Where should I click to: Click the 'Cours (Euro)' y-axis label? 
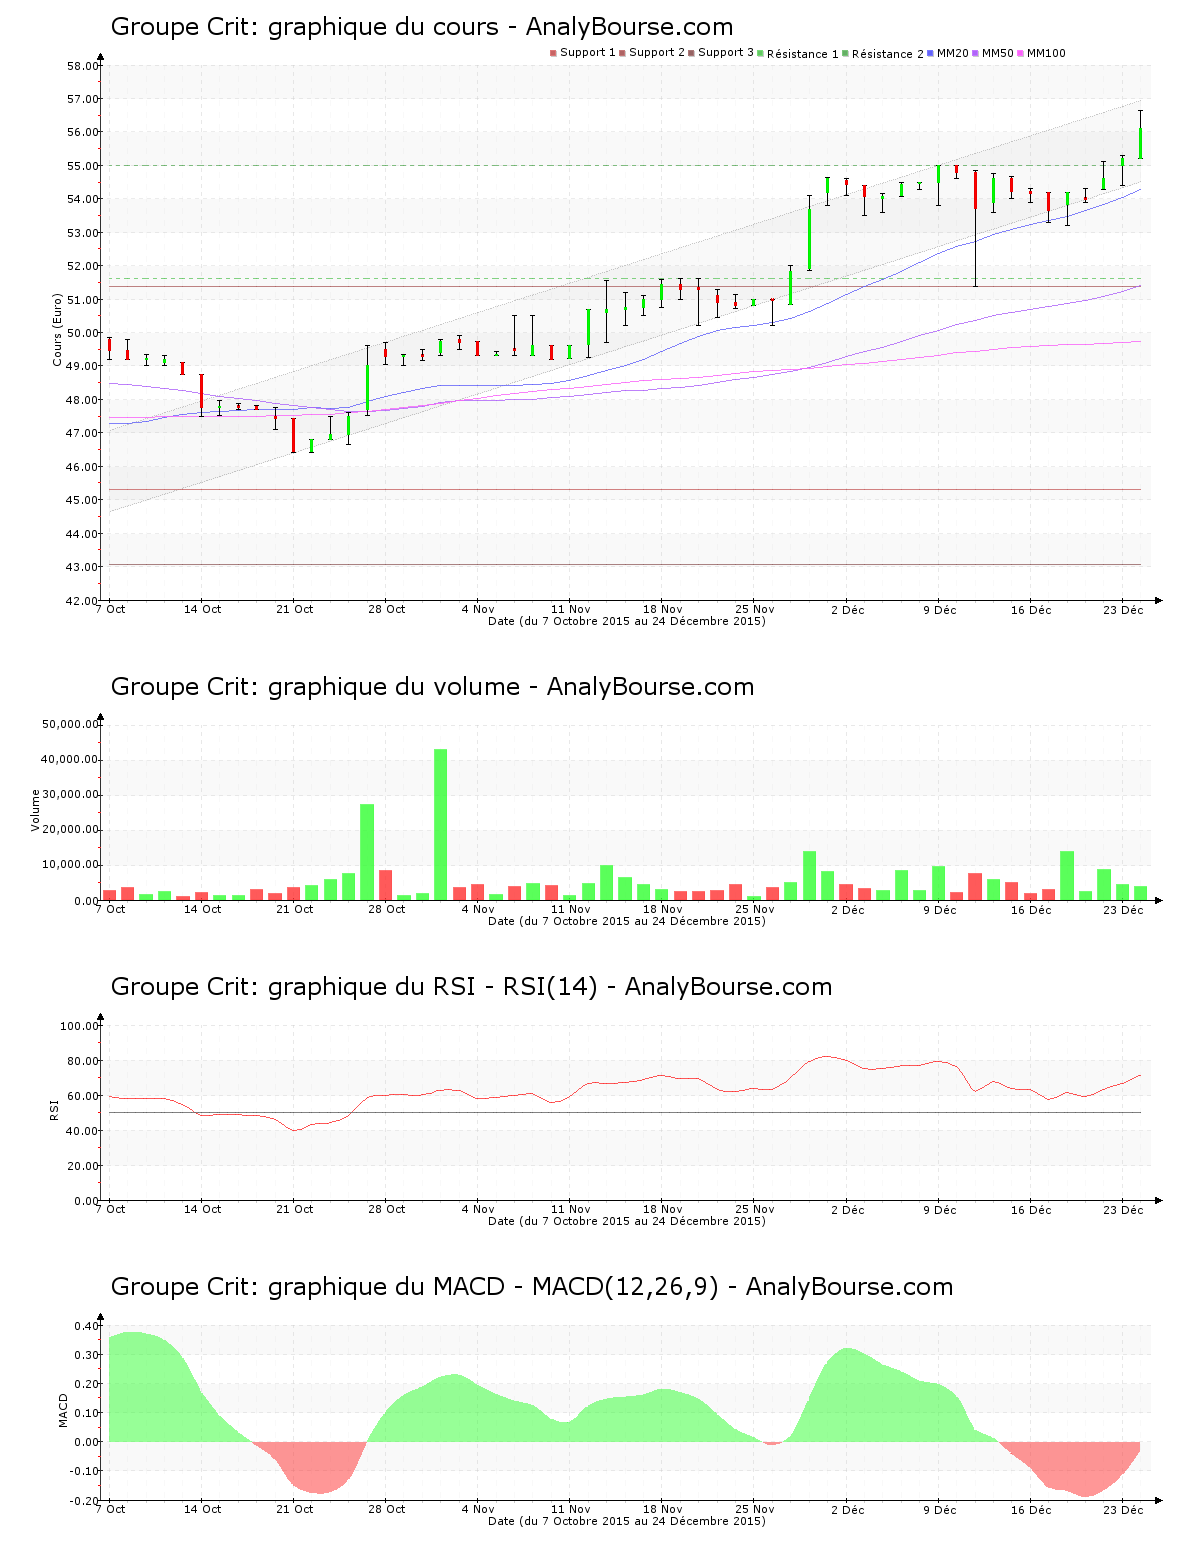pos(58,330)
